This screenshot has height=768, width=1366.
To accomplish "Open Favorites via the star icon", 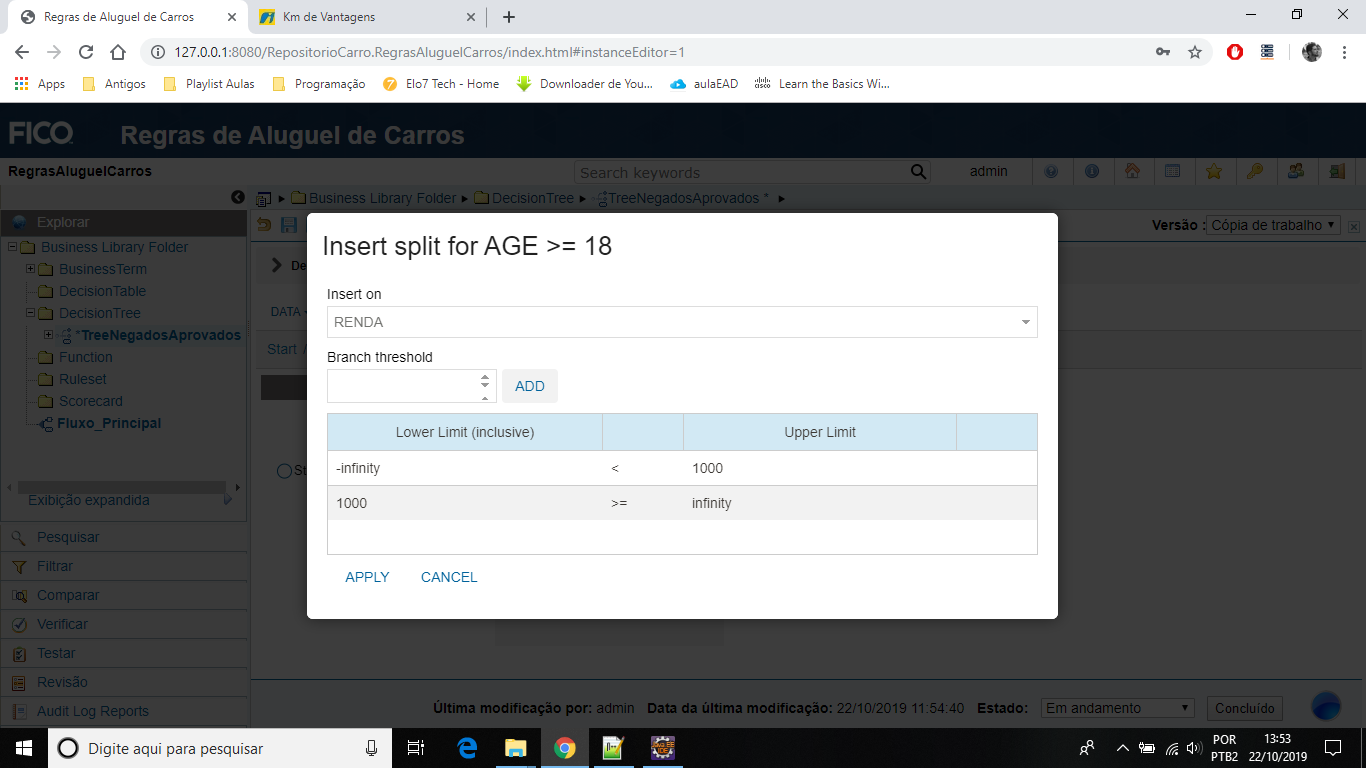I will (x=1215, y=171).
